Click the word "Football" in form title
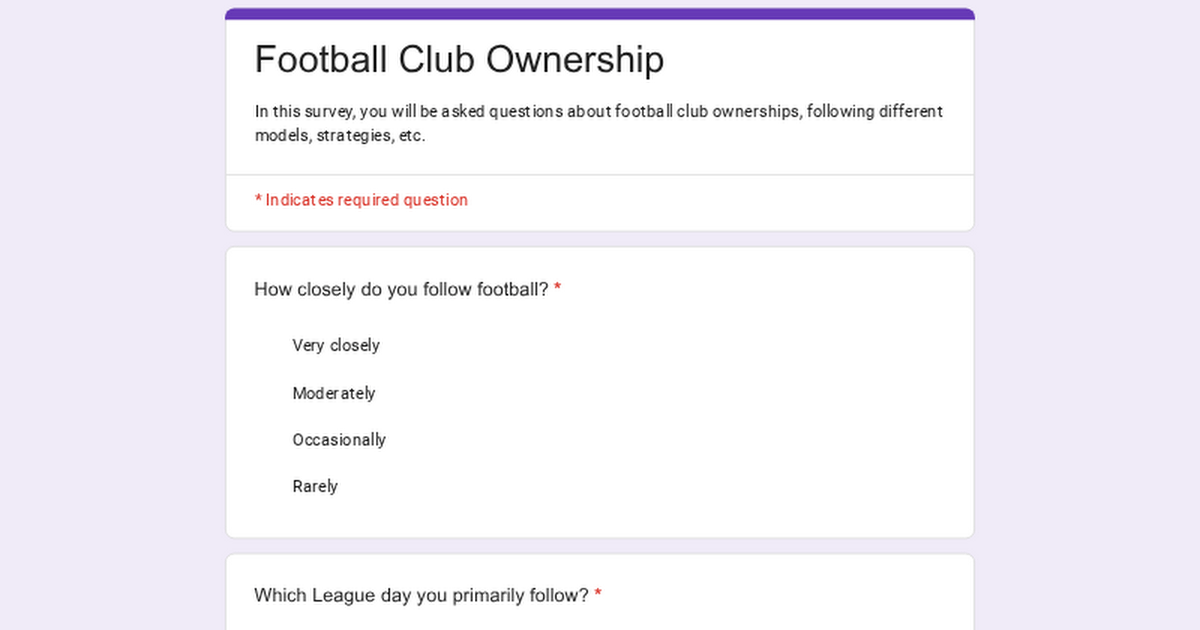The height and width of the screenshot is (630, 1200). coord(321,60)
